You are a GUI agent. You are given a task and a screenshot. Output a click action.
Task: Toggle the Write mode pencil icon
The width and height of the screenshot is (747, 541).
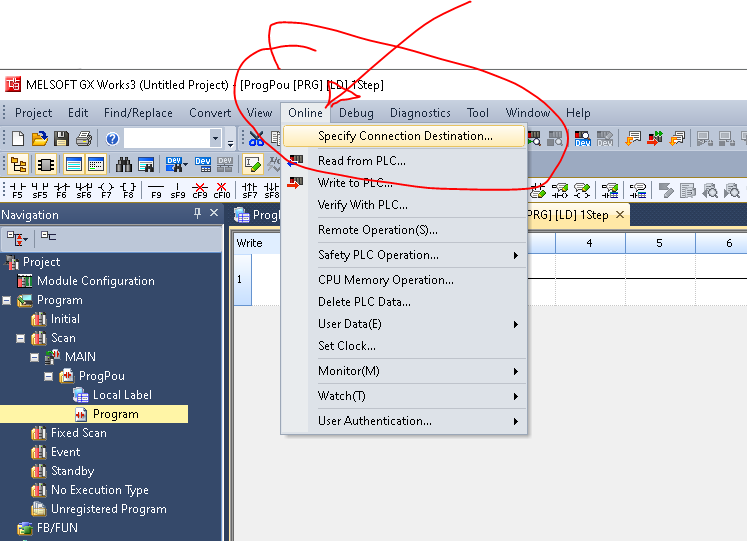(252, 165)
